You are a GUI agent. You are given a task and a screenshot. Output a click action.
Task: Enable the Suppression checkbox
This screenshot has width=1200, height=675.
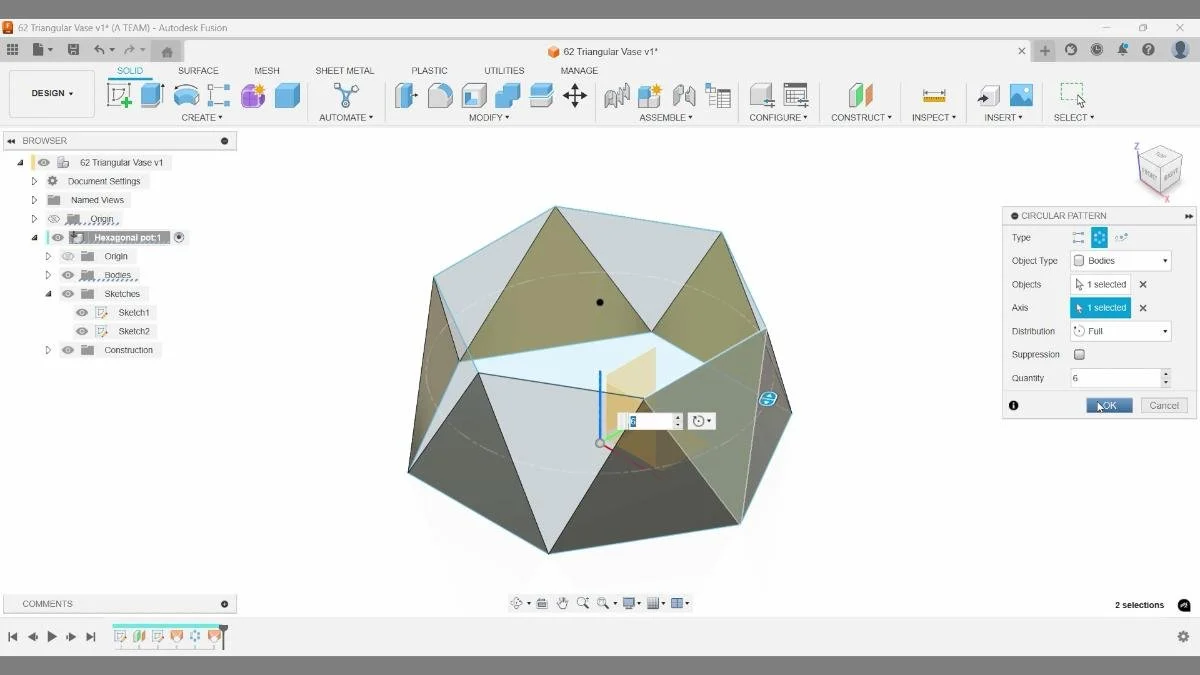[x=1079, y=354]
